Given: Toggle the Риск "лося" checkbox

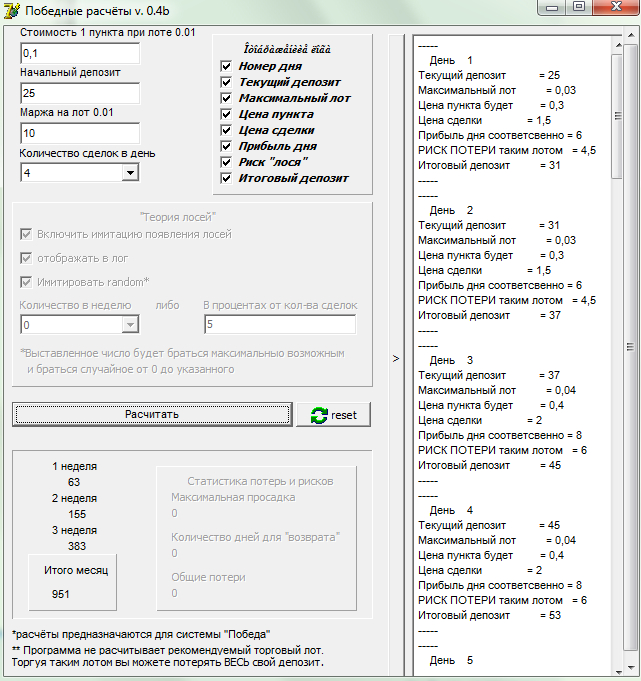Looking at the screenshot, I should (x=226, y=162).
